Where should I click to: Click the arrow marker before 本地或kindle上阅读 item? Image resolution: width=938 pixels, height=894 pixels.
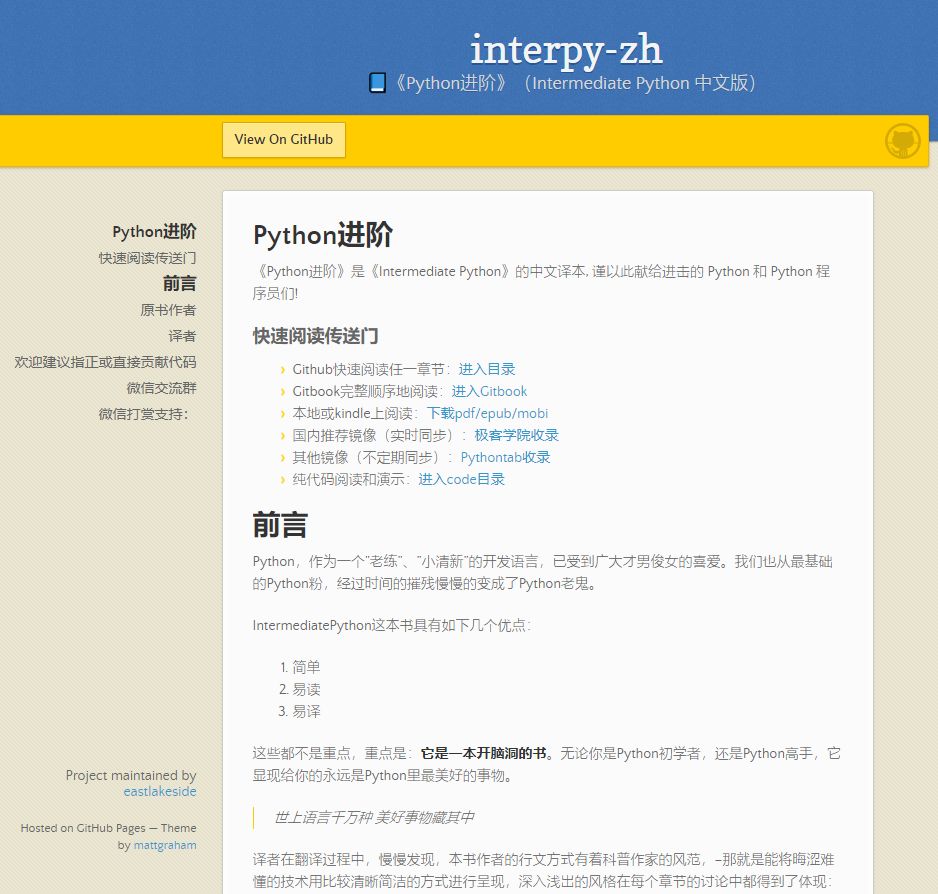pos(282,413)
